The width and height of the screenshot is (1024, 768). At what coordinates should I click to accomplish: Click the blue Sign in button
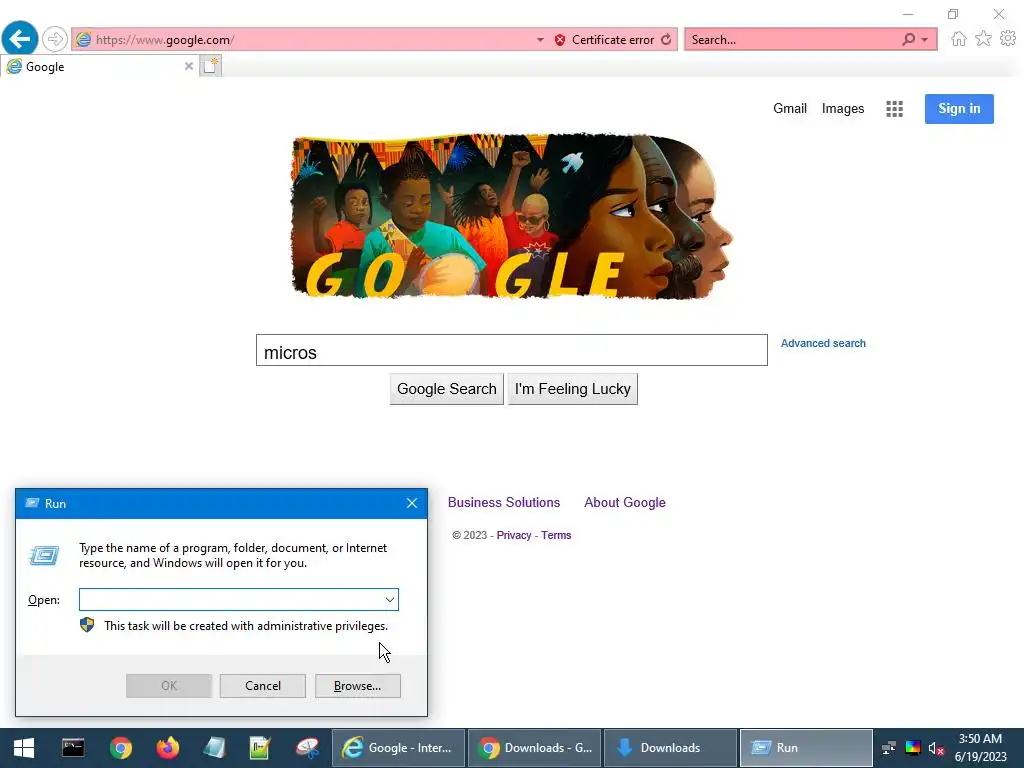[x=959, y=108]
